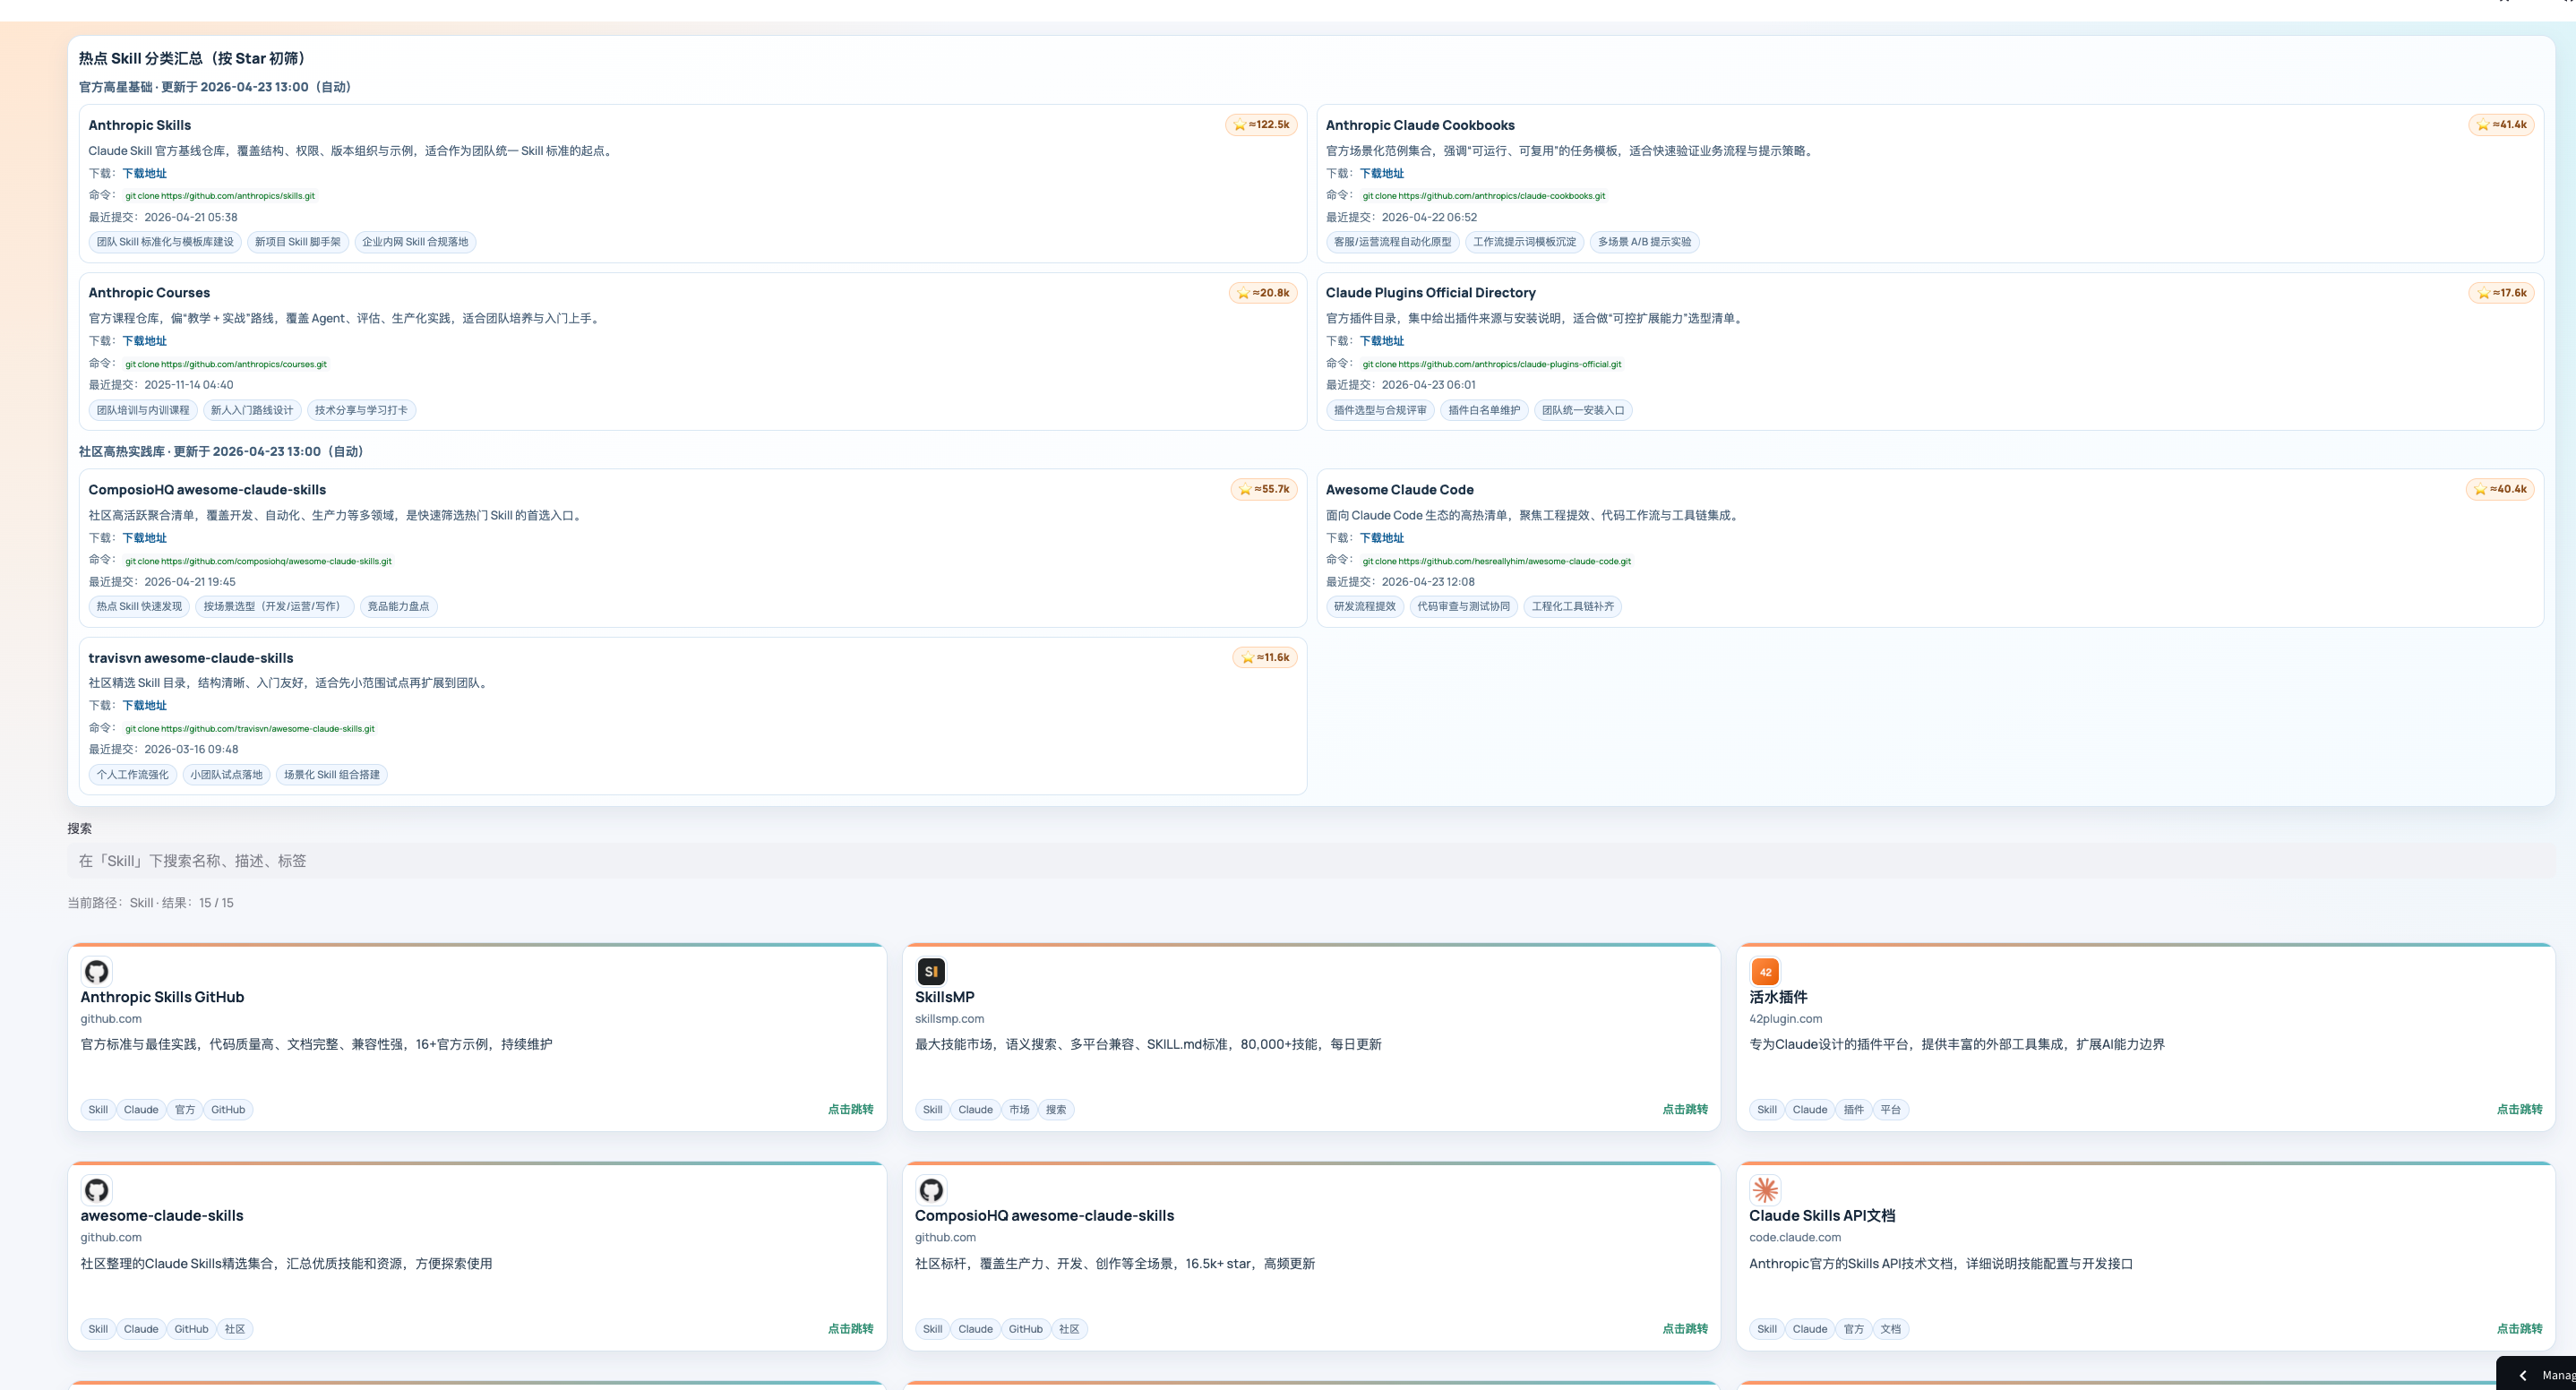Click the 插件 tag on 活水插件 card

coord(1853,1109)
